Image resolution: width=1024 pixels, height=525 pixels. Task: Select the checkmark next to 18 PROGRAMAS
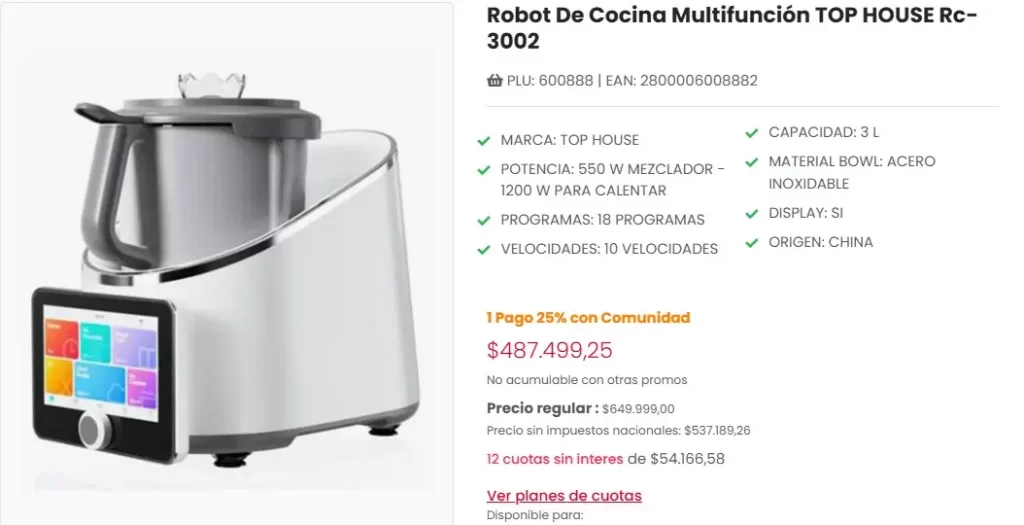pos(484,220)
